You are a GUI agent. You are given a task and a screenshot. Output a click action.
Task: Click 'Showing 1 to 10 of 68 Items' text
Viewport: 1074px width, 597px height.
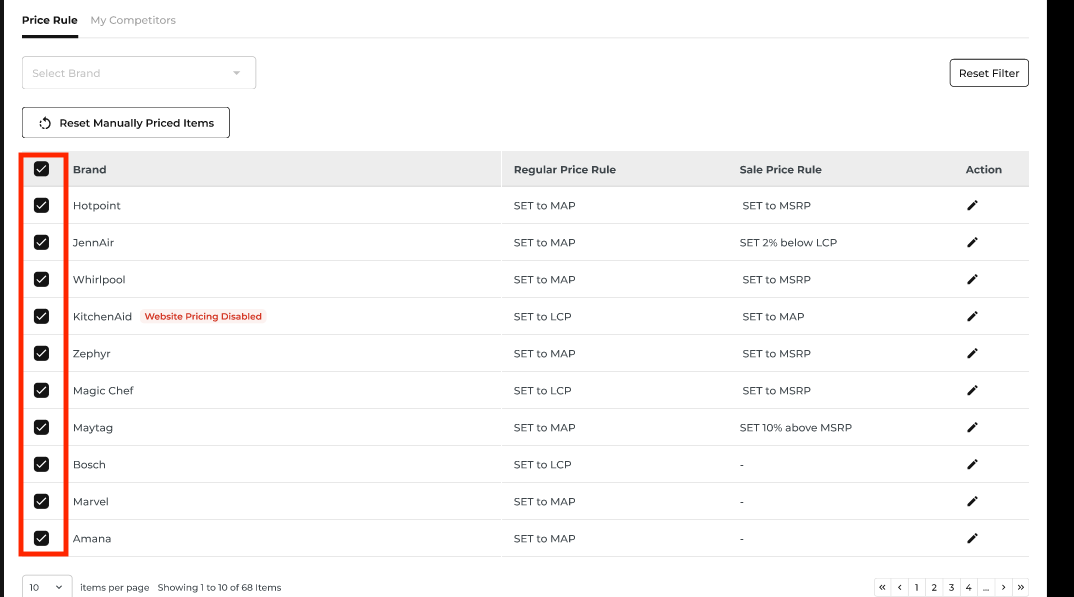click(219, 587)
